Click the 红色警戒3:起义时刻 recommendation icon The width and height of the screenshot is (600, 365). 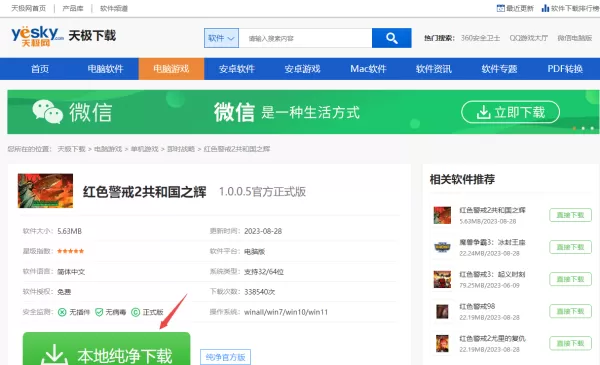442,279
